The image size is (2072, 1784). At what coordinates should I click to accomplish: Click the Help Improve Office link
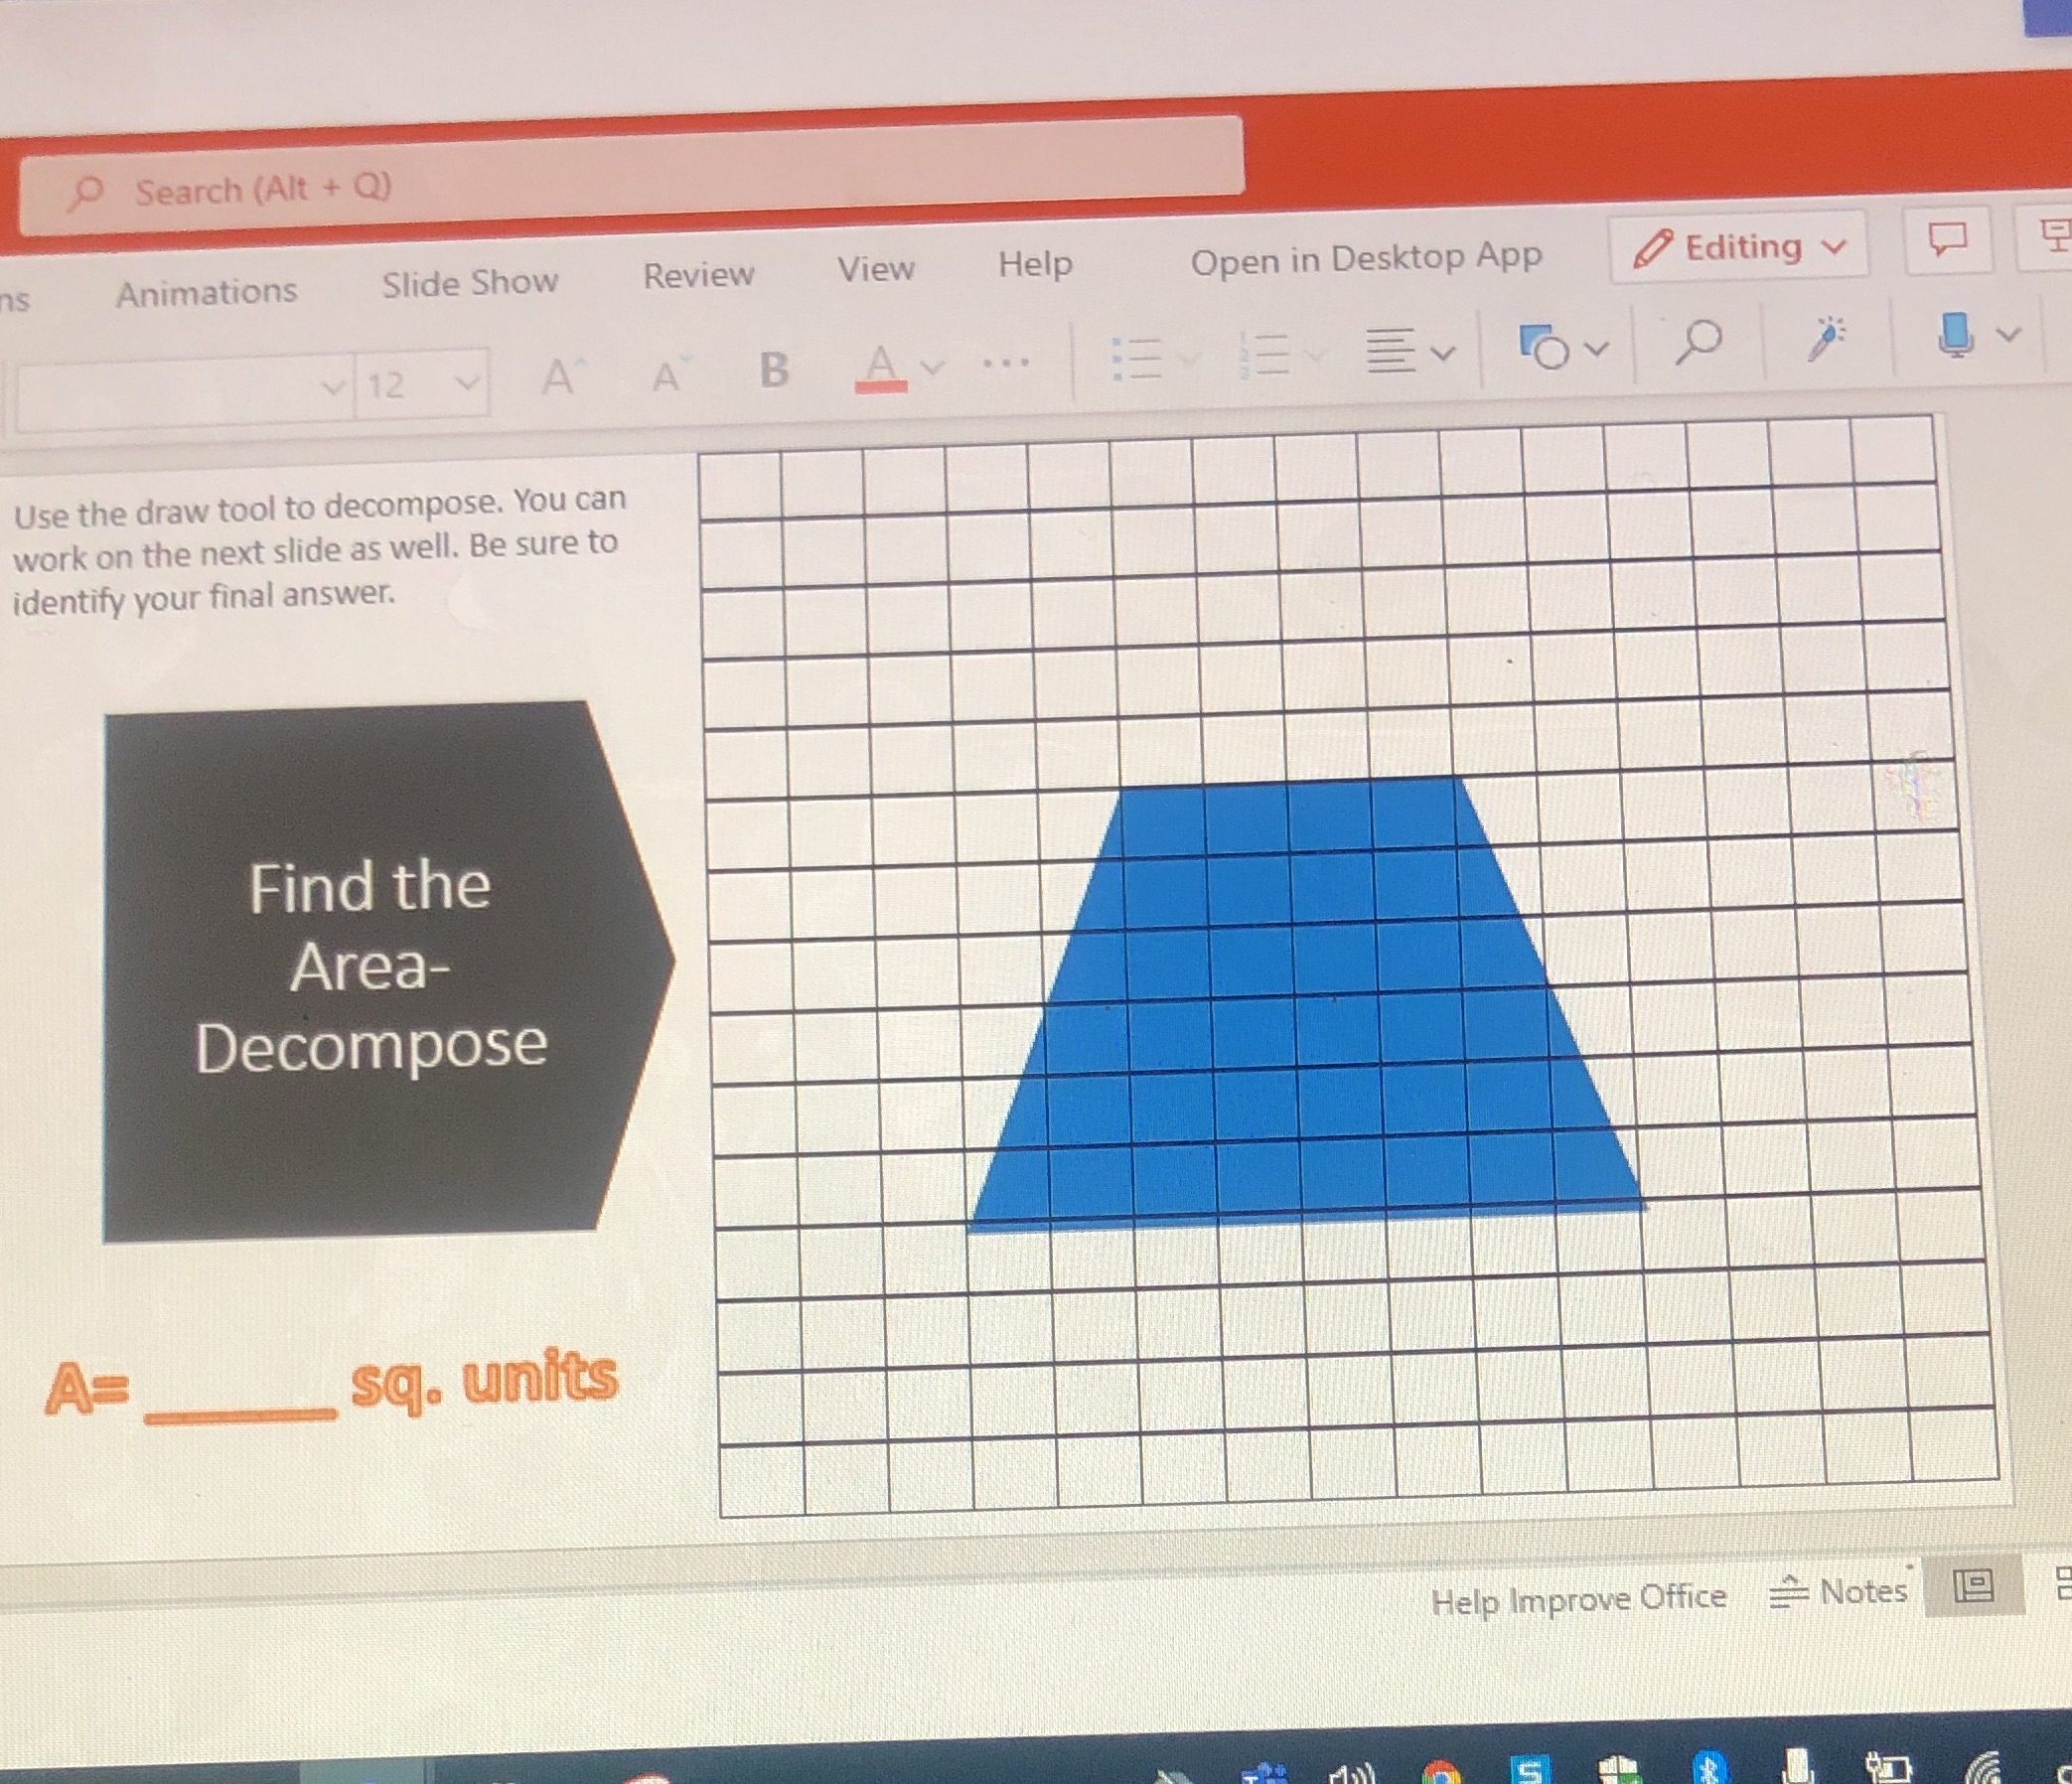[x=1580, y=1598]
